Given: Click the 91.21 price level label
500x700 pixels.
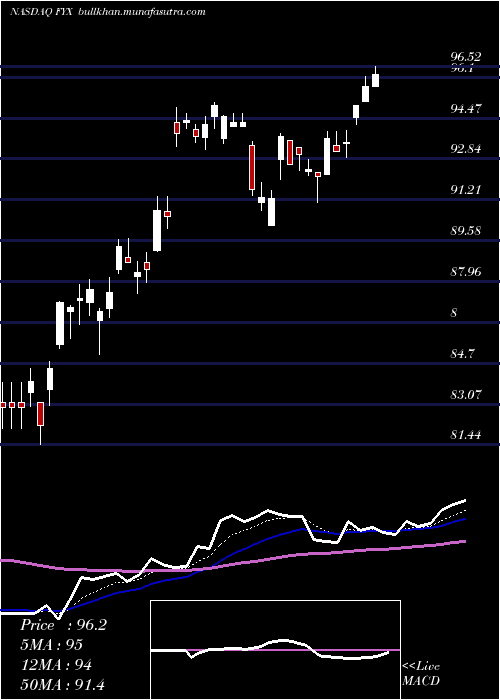Looking at the screenshot, I should (x=466, y=190).
